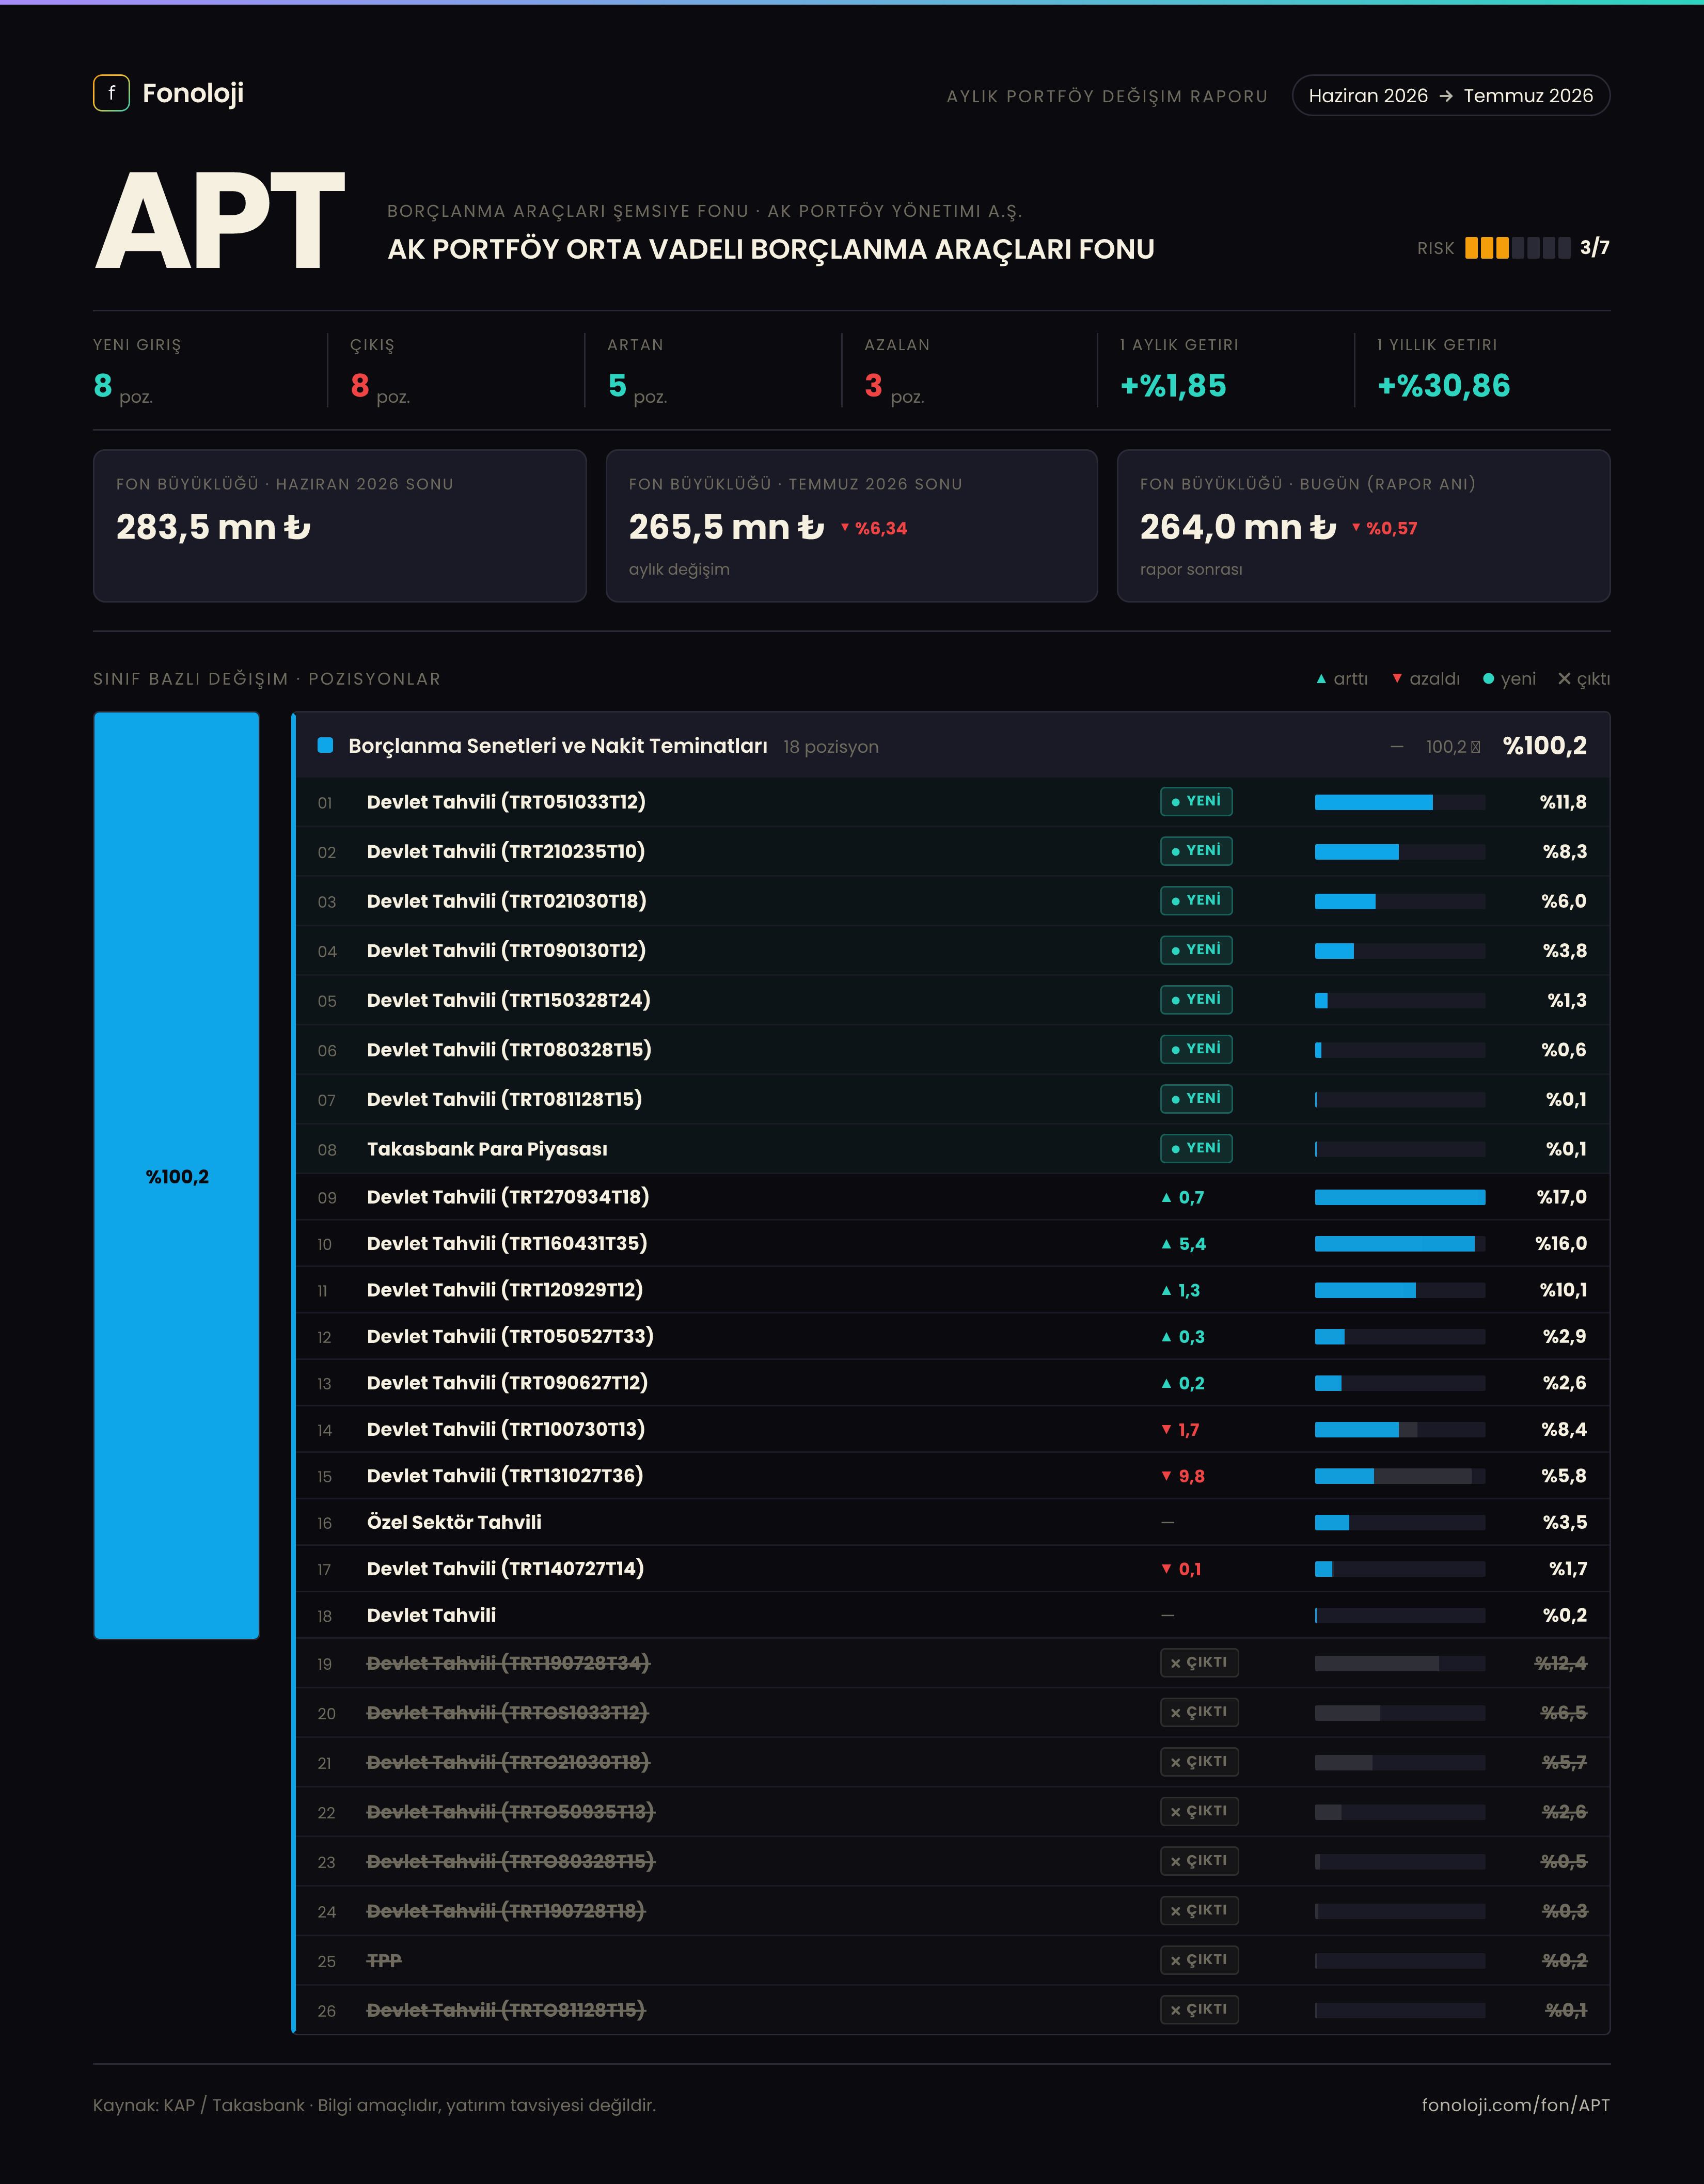Screen dimensions: 1704x2184
Task: Select the large APT fund ticker
Action: (220, 221)
